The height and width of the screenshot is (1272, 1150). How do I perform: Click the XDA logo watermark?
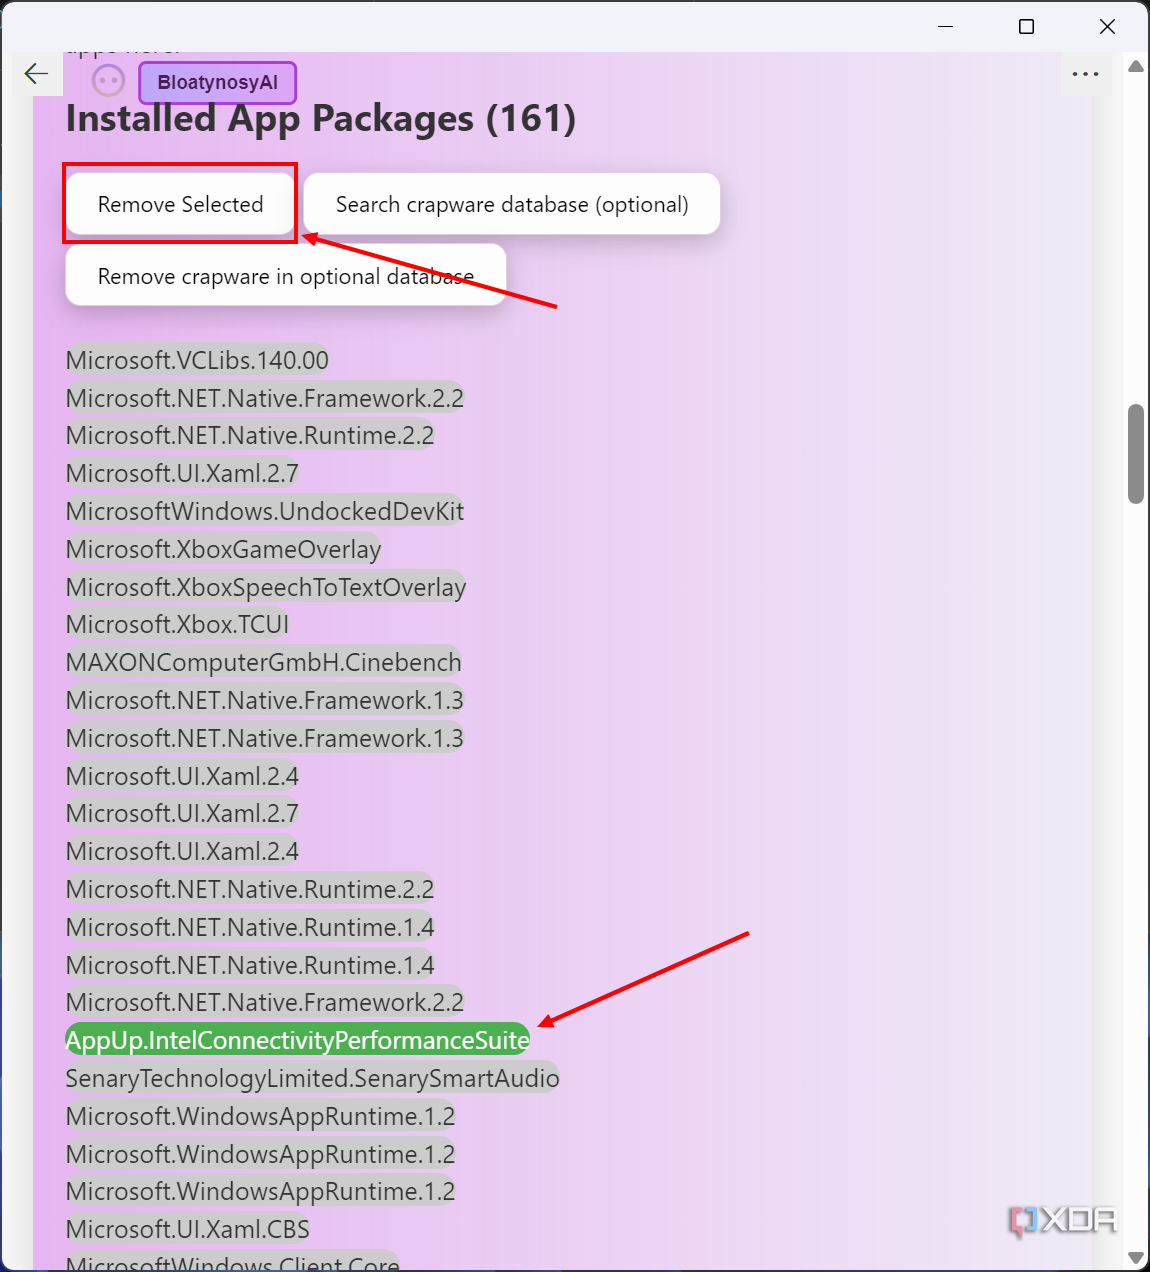click(x=1060, y=1220)
